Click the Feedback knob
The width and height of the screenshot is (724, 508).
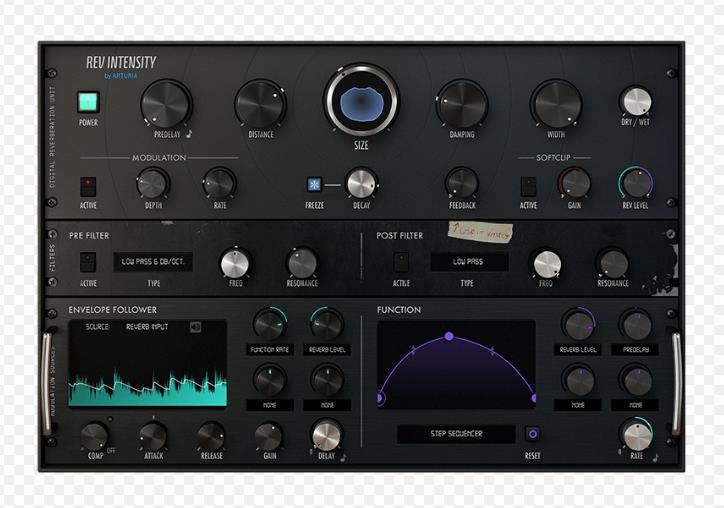point(462,184)
